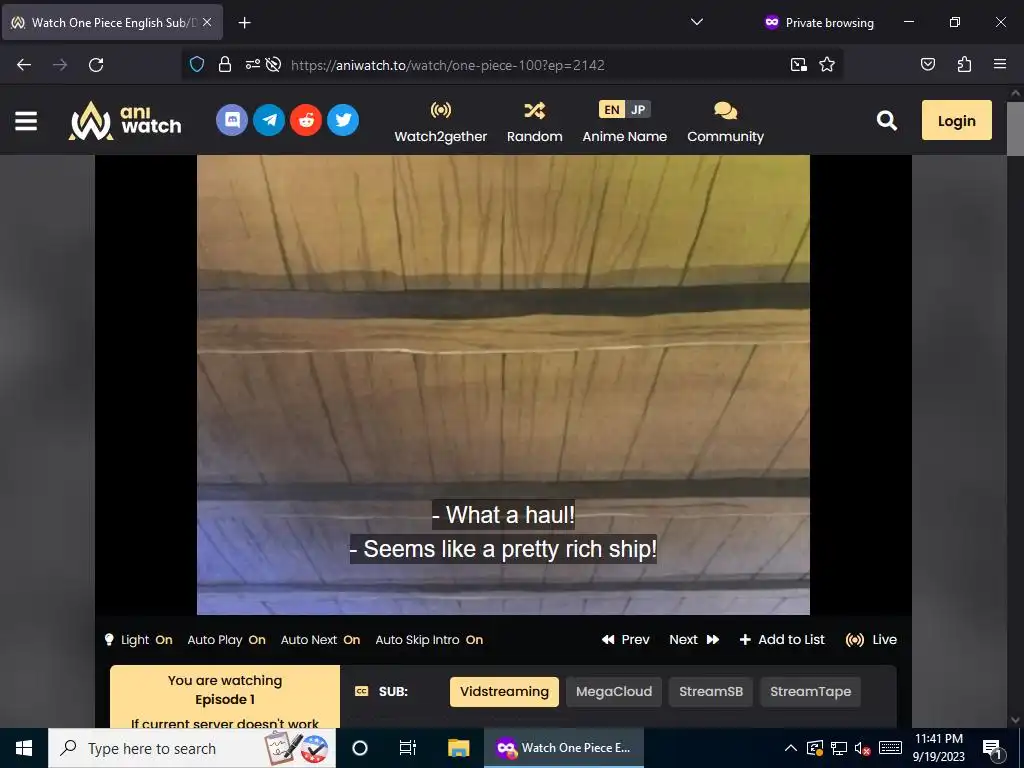Click the tracking protection shield icon
The height and width of the screenshot is (768, 1024).
[197, 65]
